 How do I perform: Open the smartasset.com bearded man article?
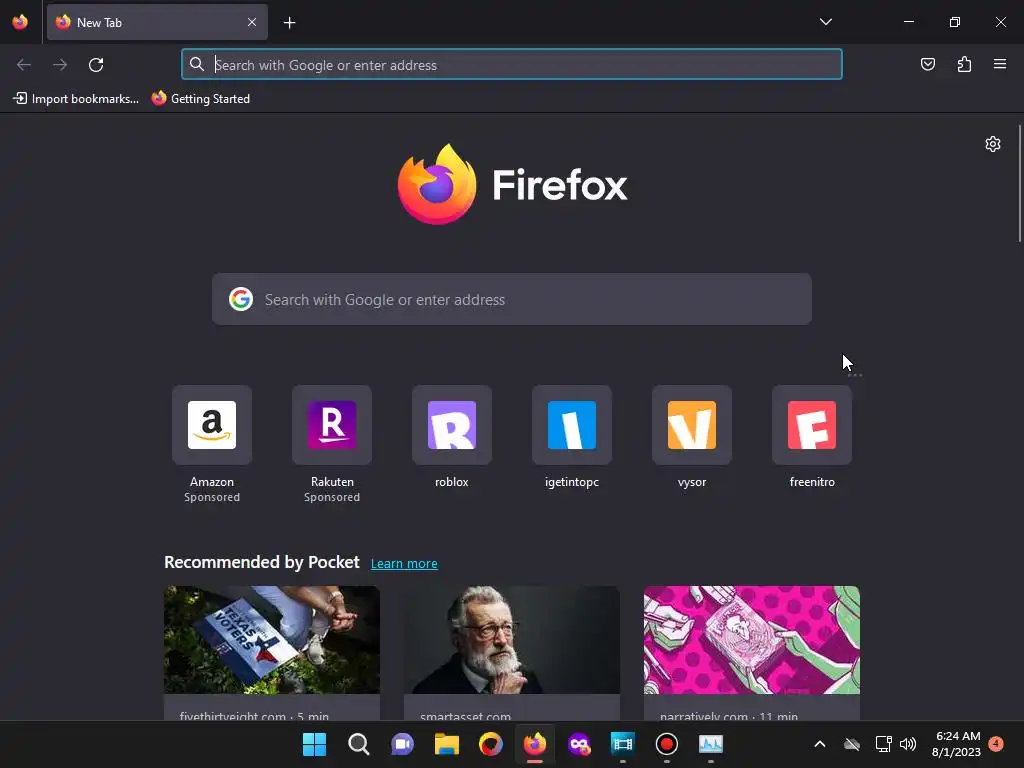[511, 640]
